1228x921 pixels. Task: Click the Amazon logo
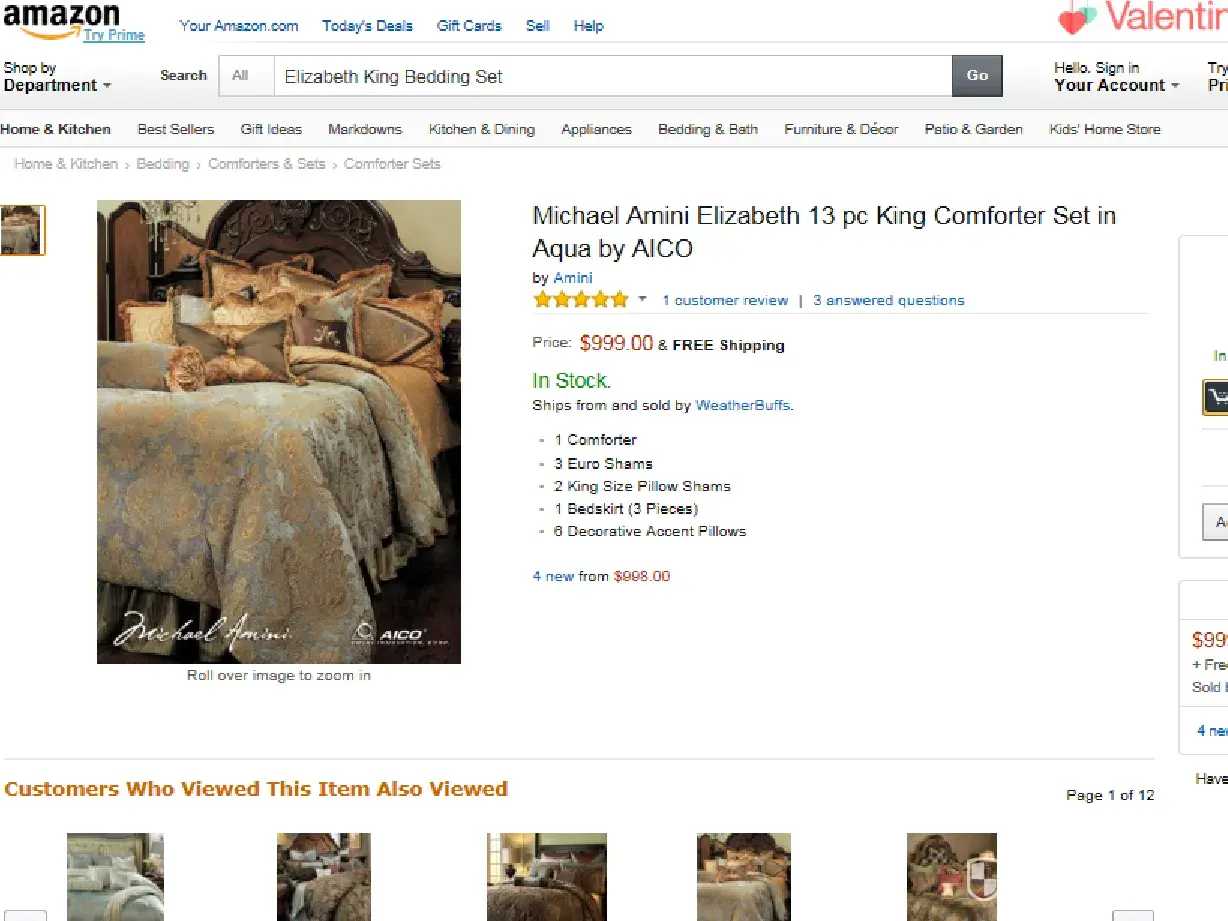pos(62,19)
